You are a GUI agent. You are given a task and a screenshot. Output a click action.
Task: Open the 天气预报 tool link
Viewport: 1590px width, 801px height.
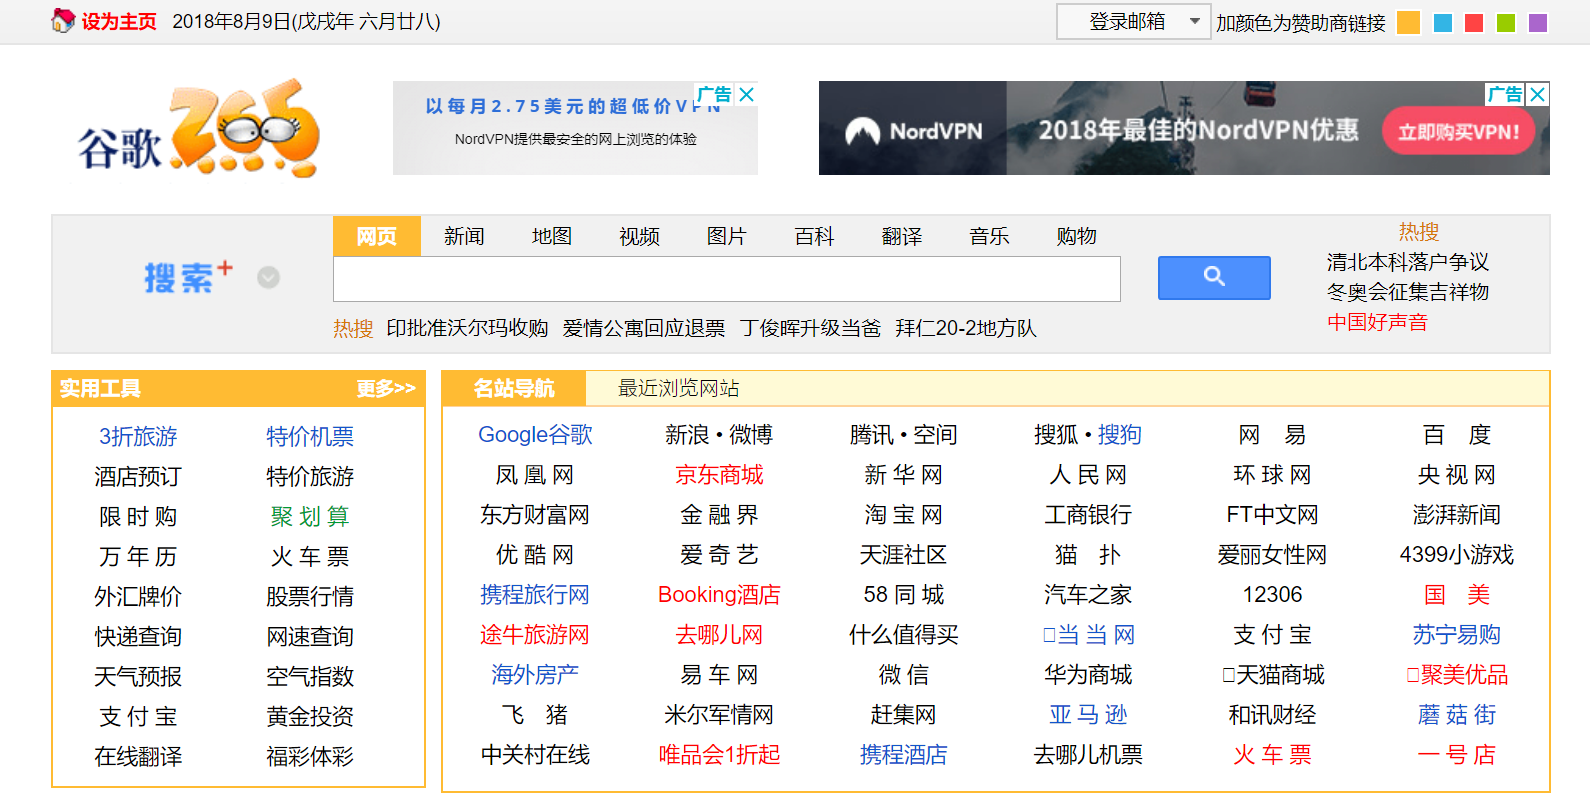click(x=138, y=677)
